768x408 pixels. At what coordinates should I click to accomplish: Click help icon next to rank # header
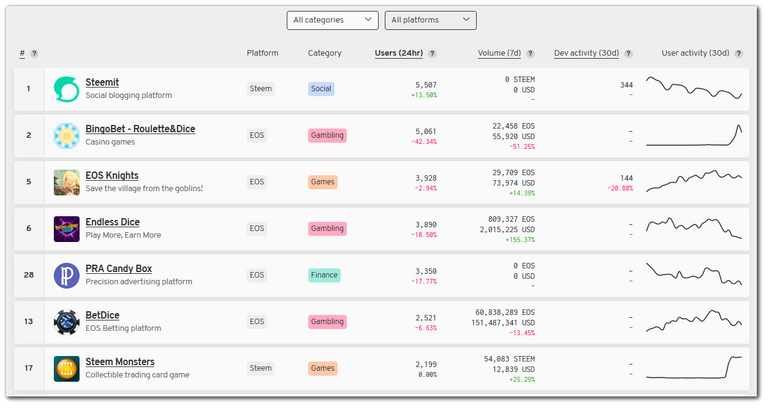pos(34,54)
